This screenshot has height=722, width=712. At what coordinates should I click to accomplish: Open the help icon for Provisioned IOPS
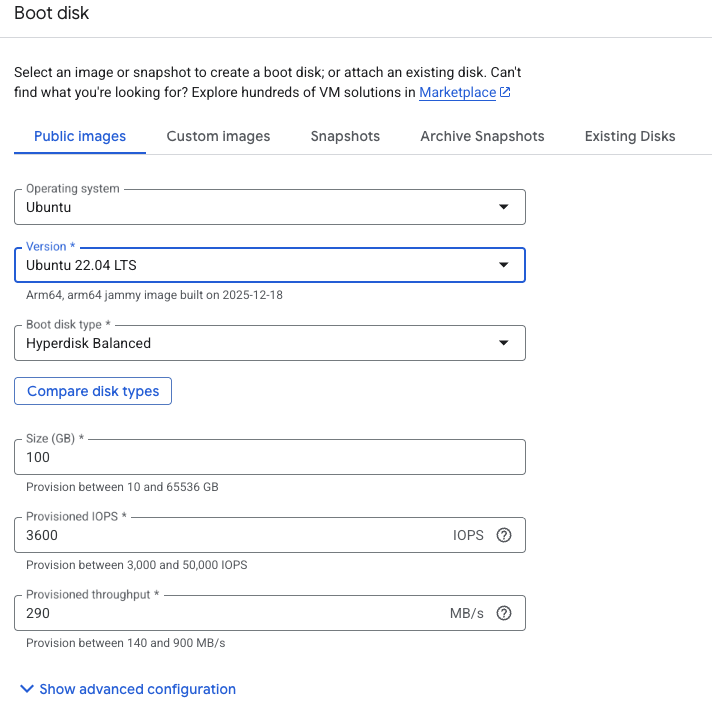click(x=504, y=535)
